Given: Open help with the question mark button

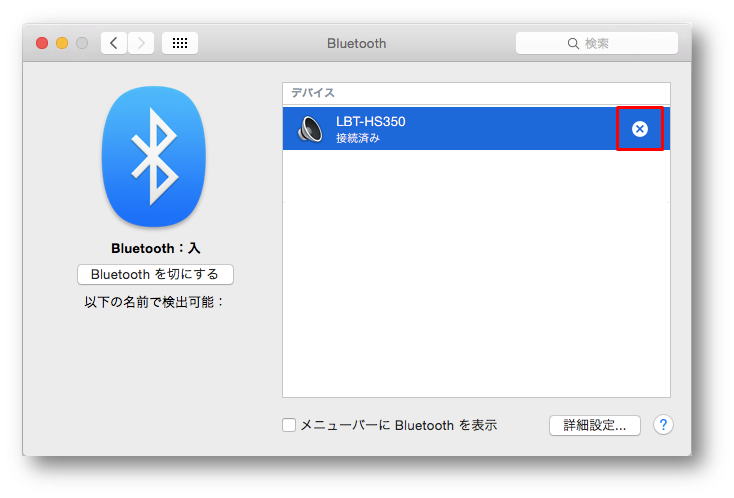Looking at the screenshot, I should [663, 425].
